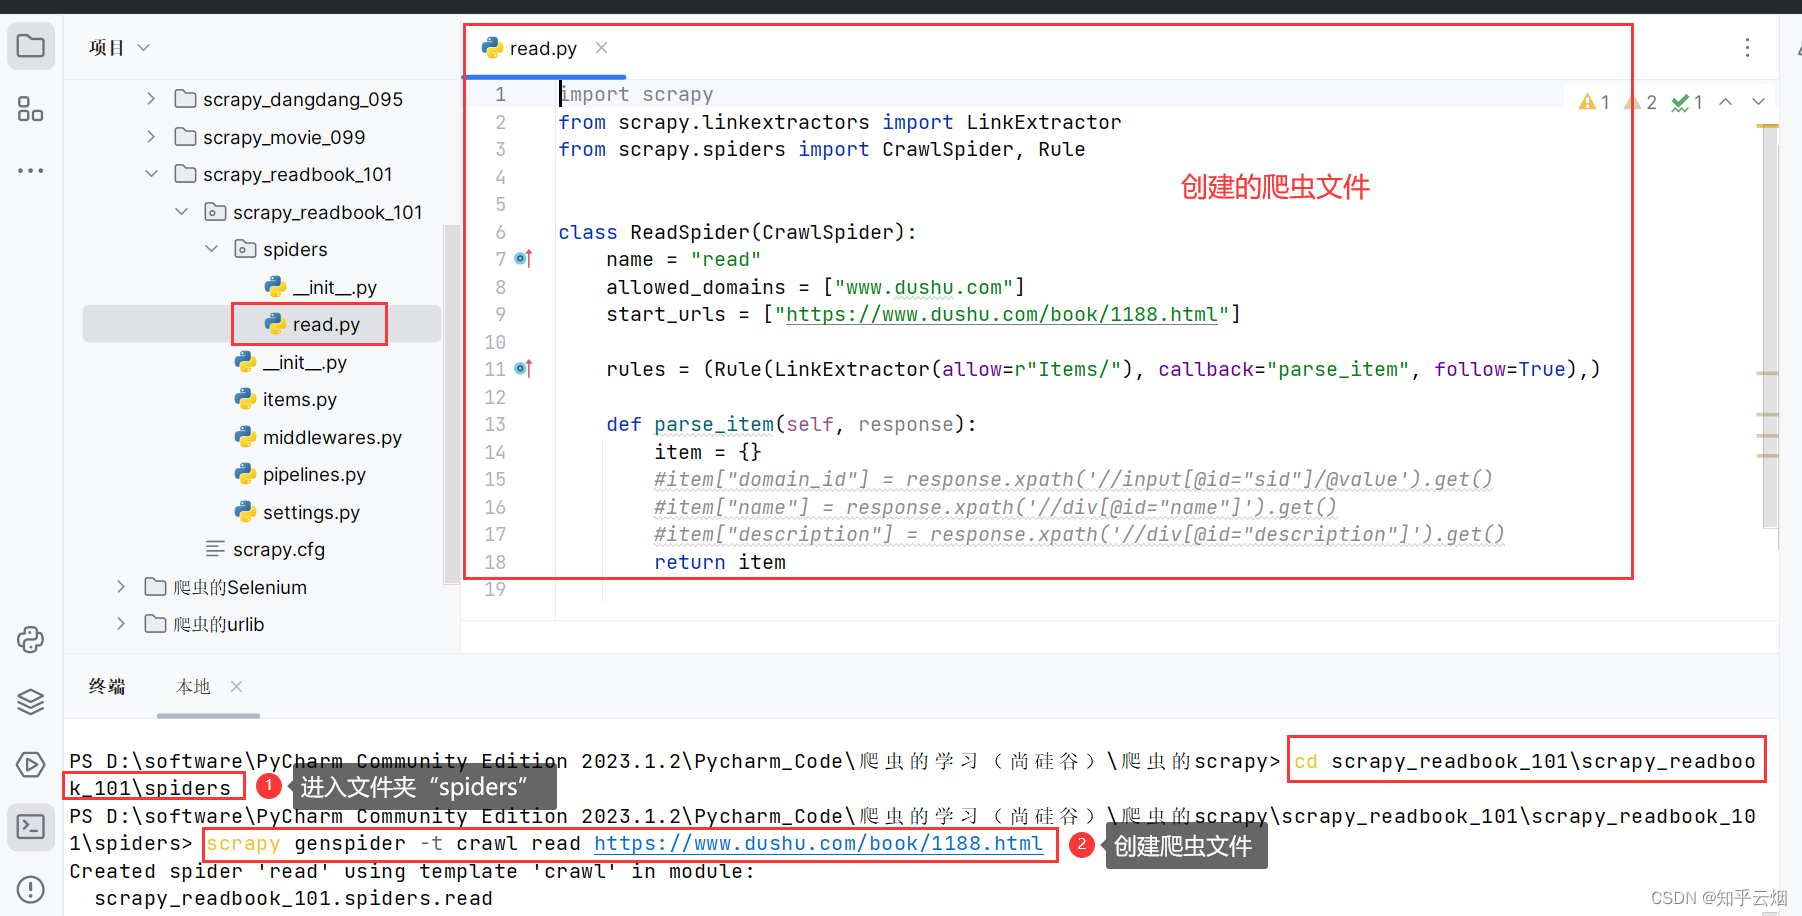The width and height of the screenshot is (1802, 916).
Task: Click LinkExtractor import statement line
Action: [840, 122]
